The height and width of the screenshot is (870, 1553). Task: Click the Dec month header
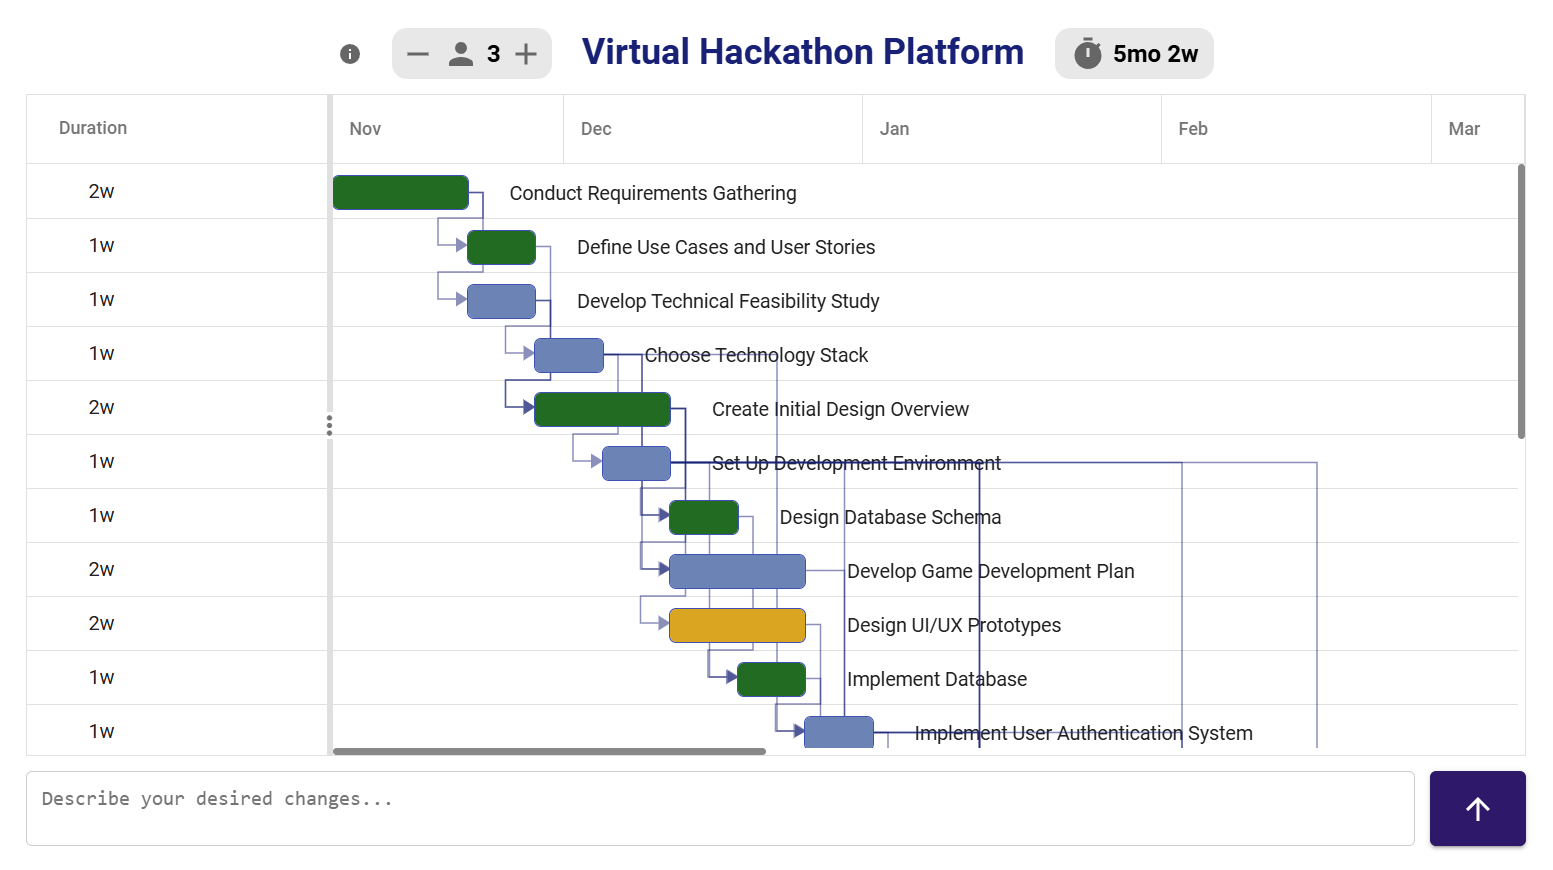[x=596, y=129]
